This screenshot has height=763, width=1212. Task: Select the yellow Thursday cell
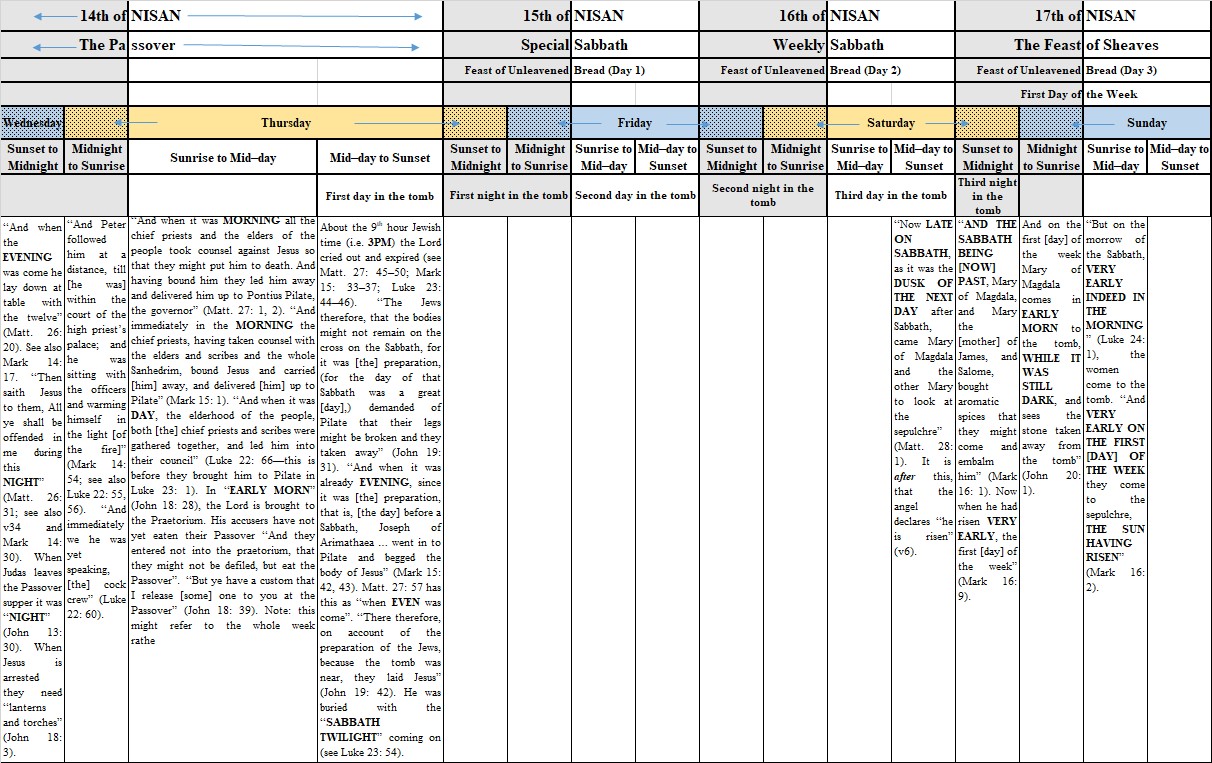(286, 123)
